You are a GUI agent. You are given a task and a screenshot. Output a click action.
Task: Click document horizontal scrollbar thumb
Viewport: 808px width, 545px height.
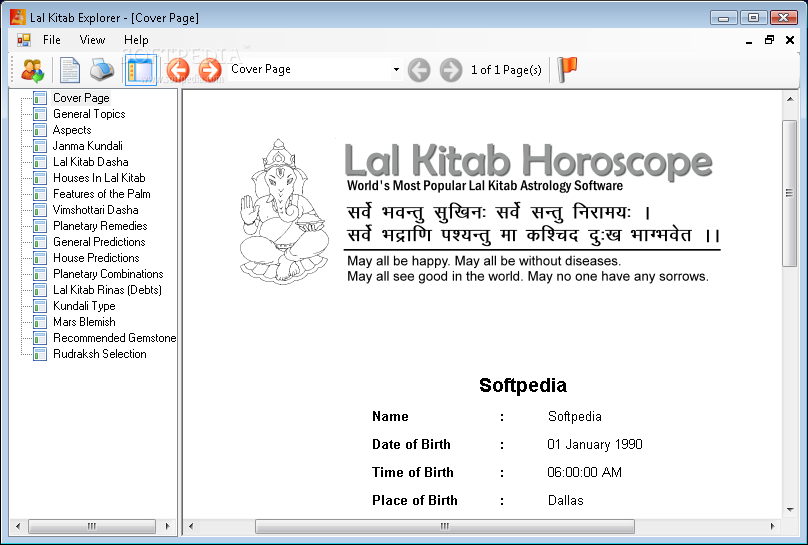(445, 526)
